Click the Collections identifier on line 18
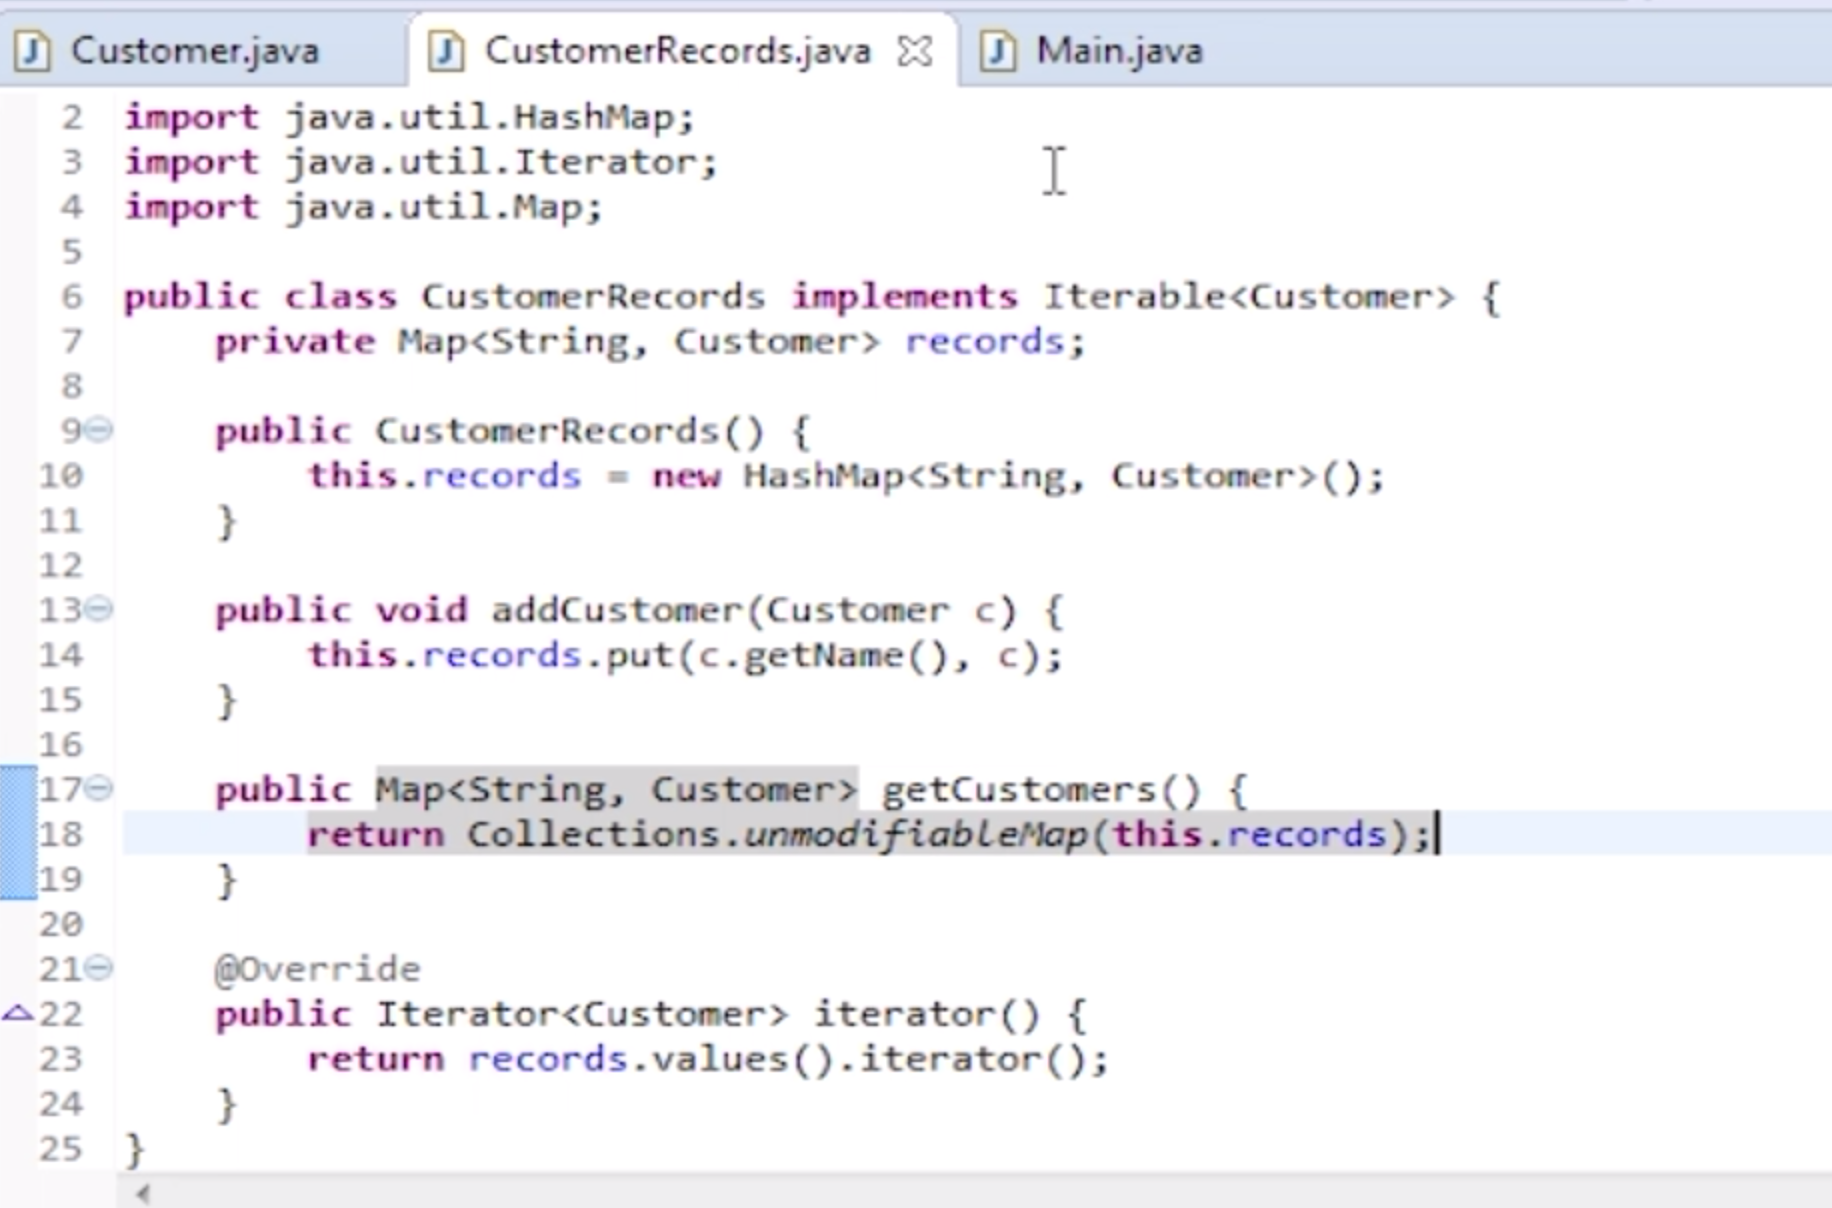The image size is (1832, 1208). [592, 834]
